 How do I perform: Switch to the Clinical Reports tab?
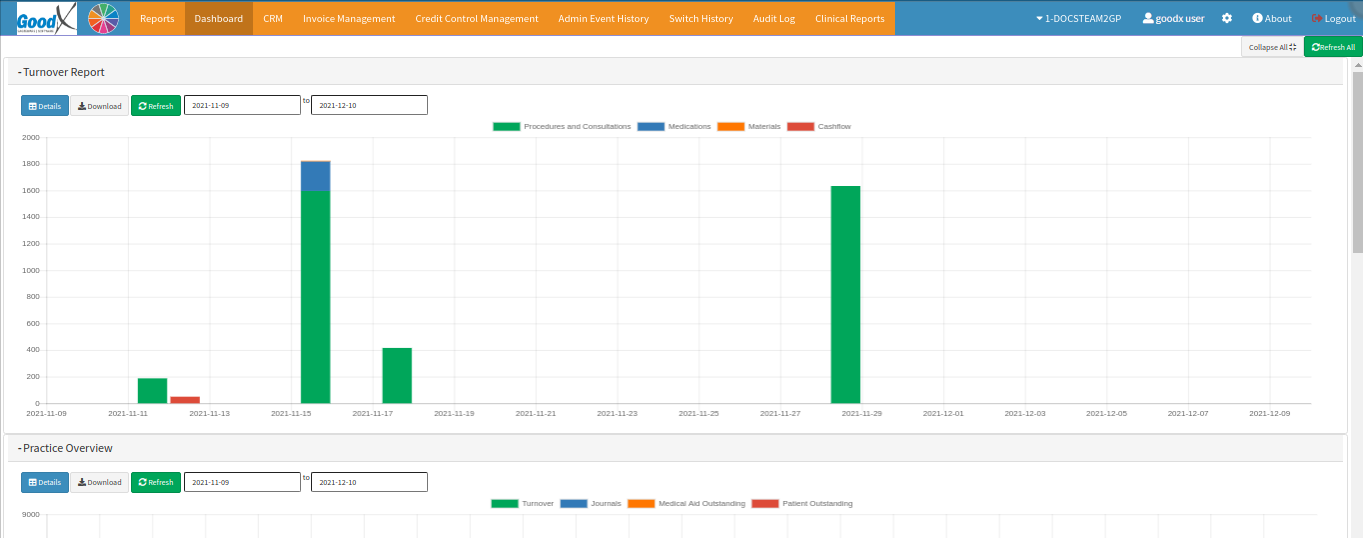pyautogui.click(x=849, y=19)
